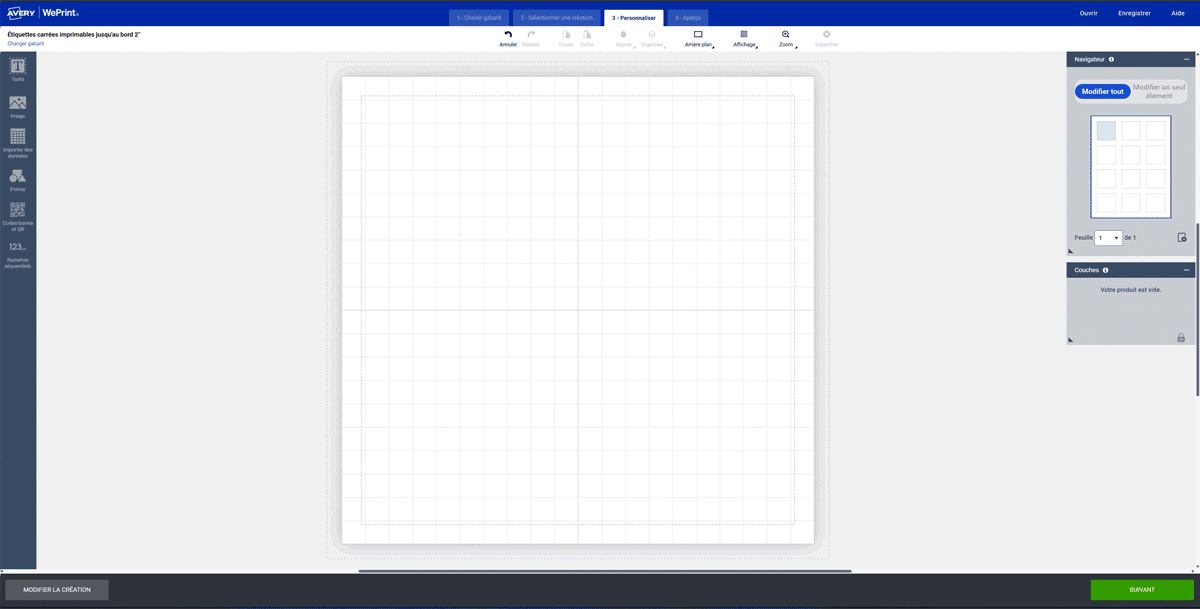Image resolution: width=1200 pixels, height=609 pixels.
Task: Open Numéros séquentiels tool
Action: click(18, 255)
